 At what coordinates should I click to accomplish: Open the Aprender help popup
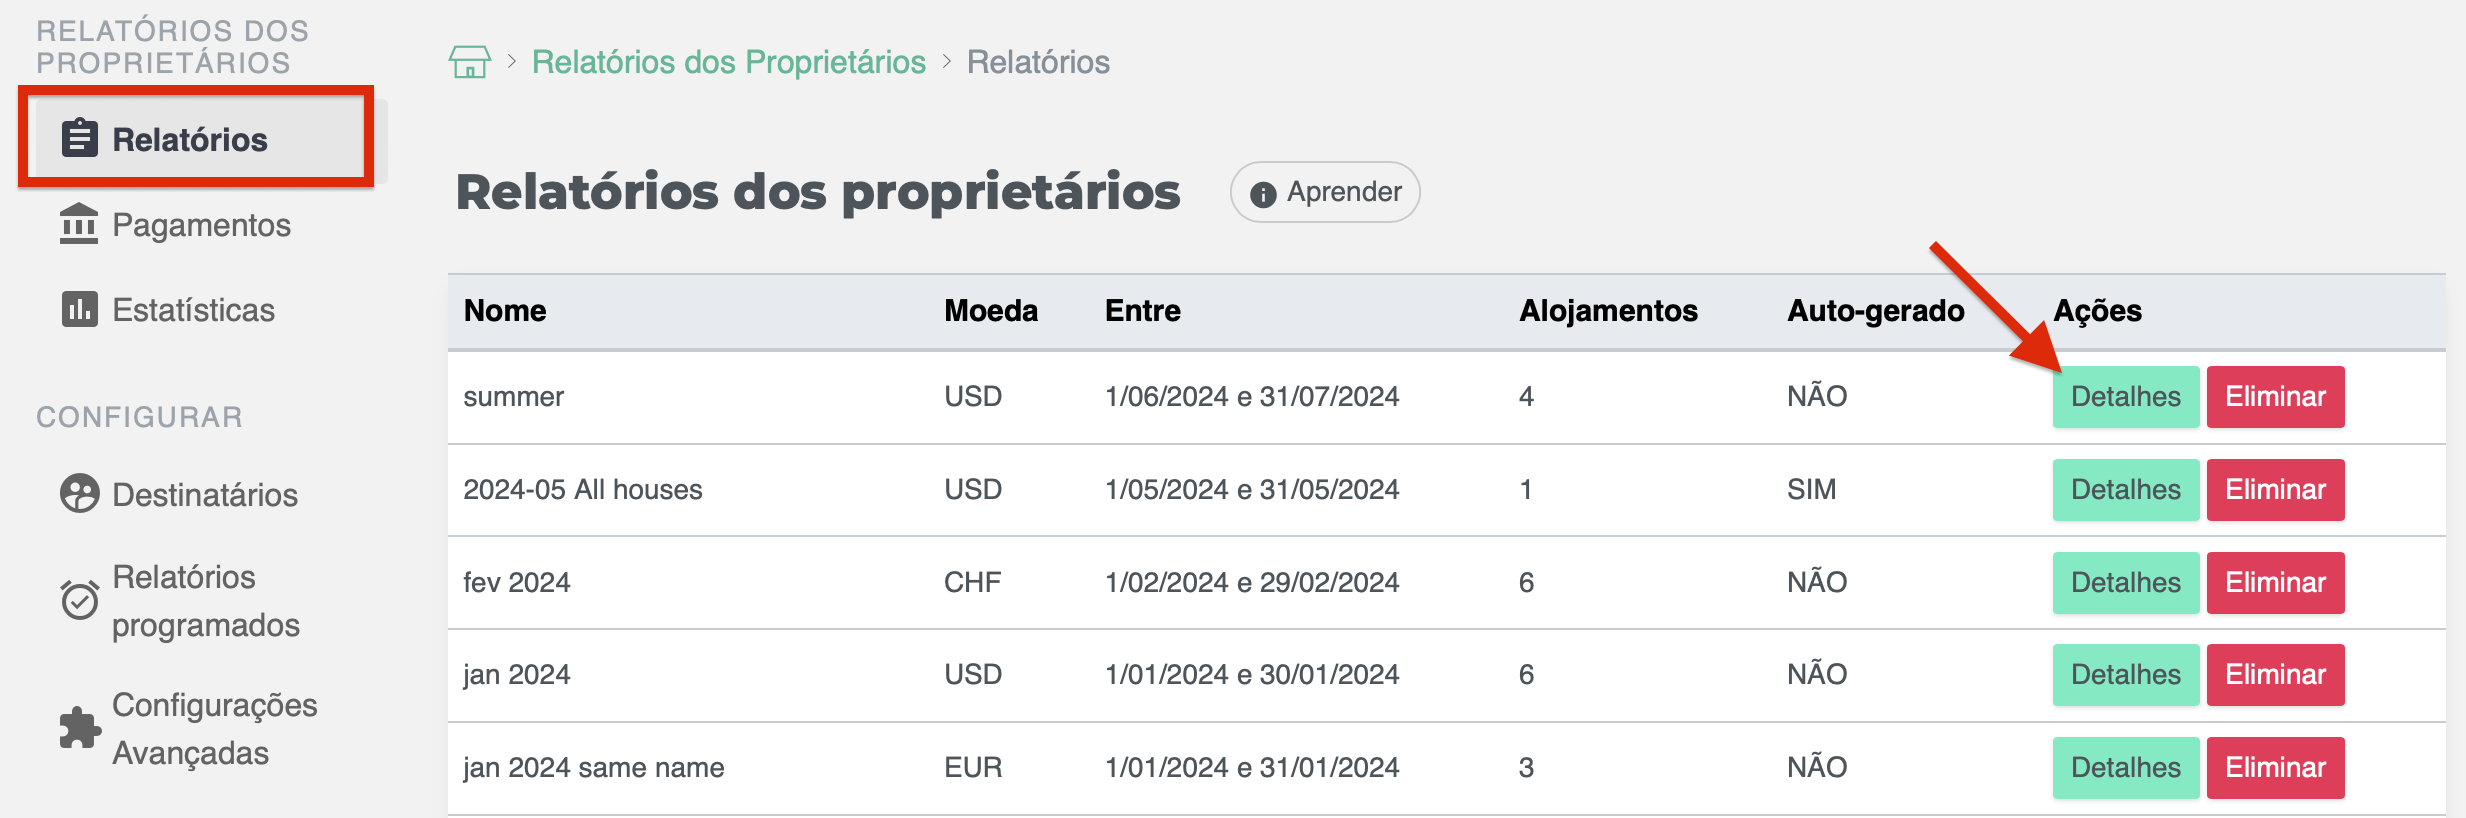point(1325,191)
